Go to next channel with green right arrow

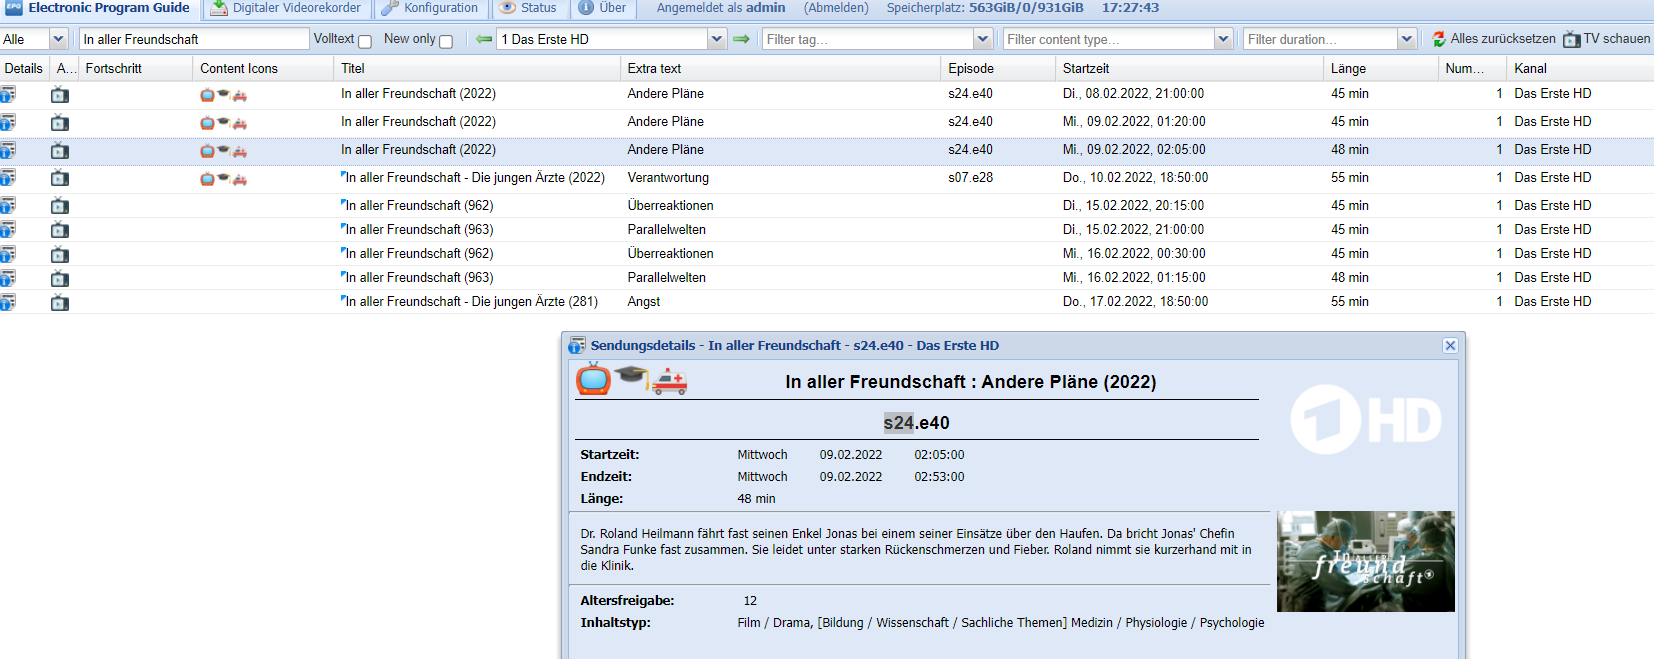(741, 39)
